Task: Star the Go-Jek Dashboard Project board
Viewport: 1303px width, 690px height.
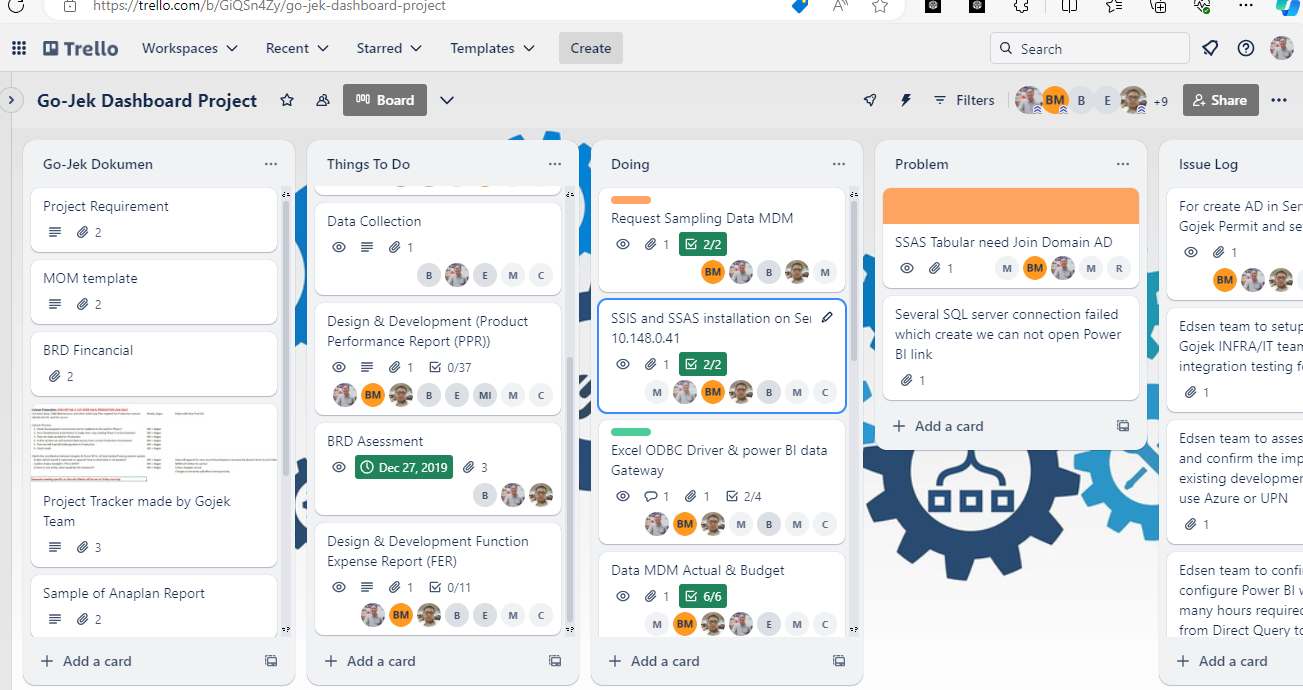Action: pos(287,100)
